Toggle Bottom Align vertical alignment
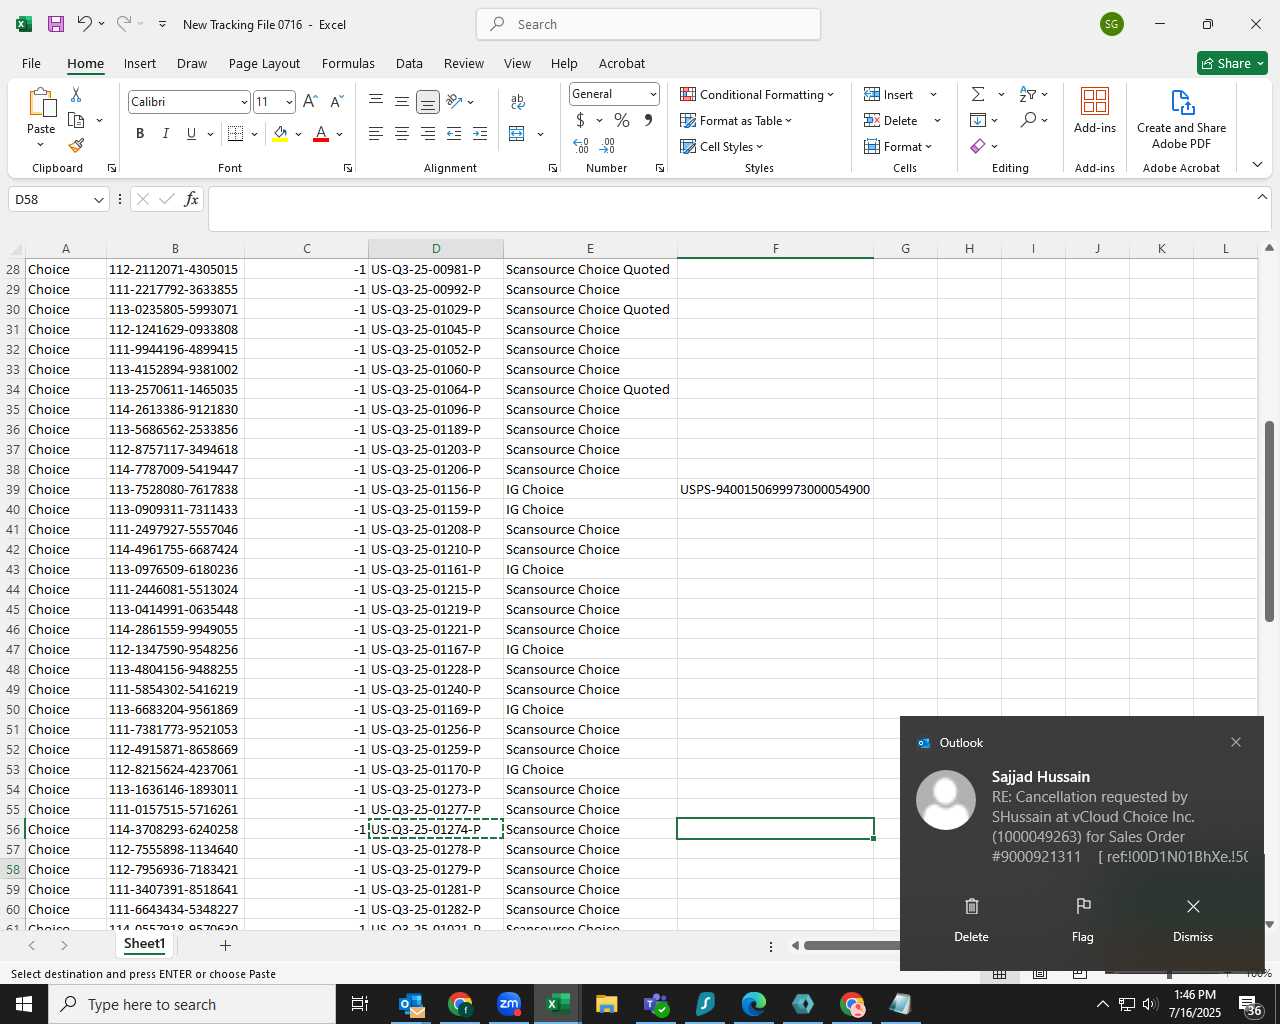Screen dimensions: 1280x1024 tap(428, 102)
